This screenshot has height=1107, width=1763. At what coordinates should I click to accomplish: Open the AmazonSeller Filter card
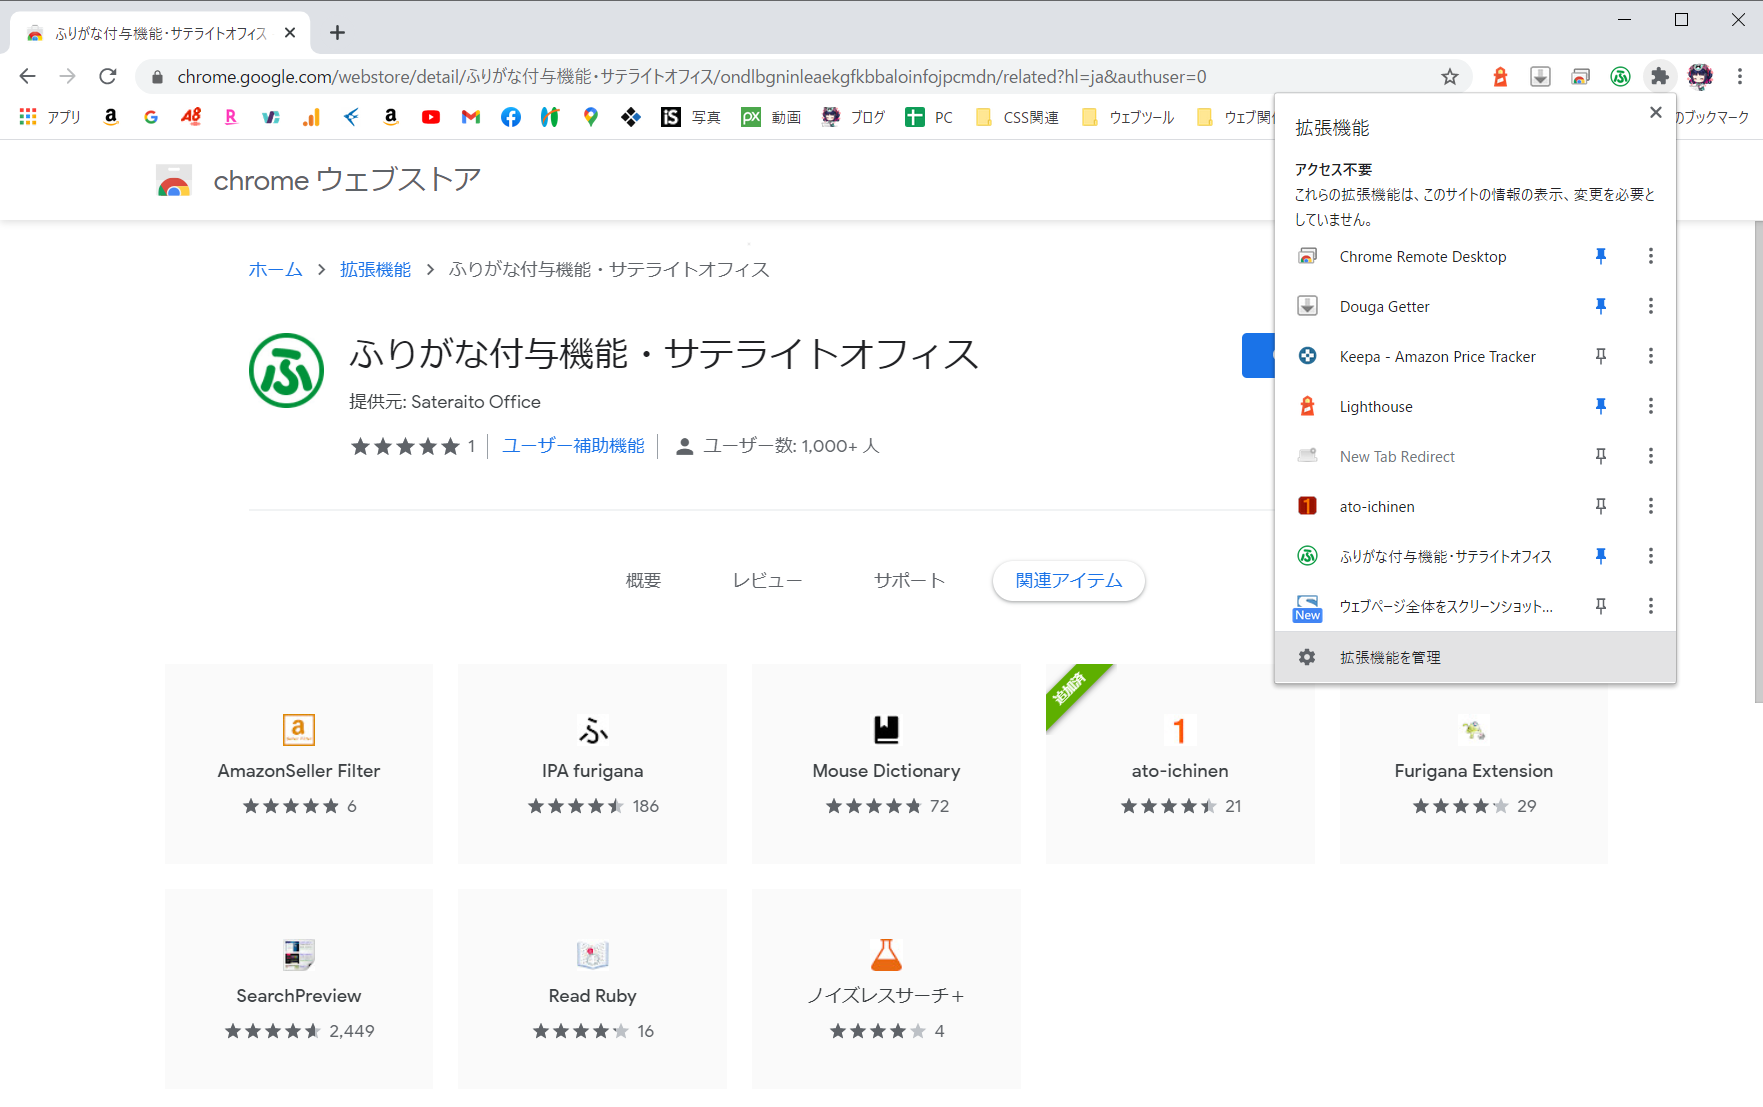(x=299, y=764)
